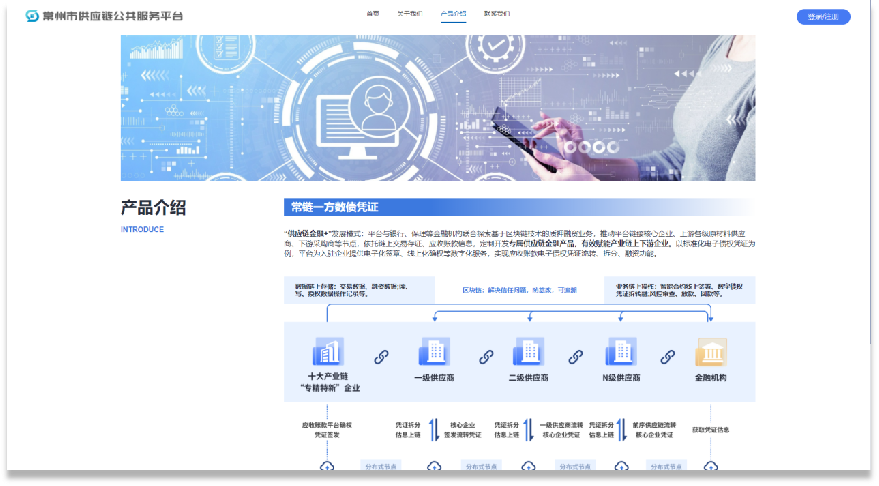Viewport: 879px width, 486px height.
Task: Click the 金融机构 bank icon
Action: click(x=710, y=352)
